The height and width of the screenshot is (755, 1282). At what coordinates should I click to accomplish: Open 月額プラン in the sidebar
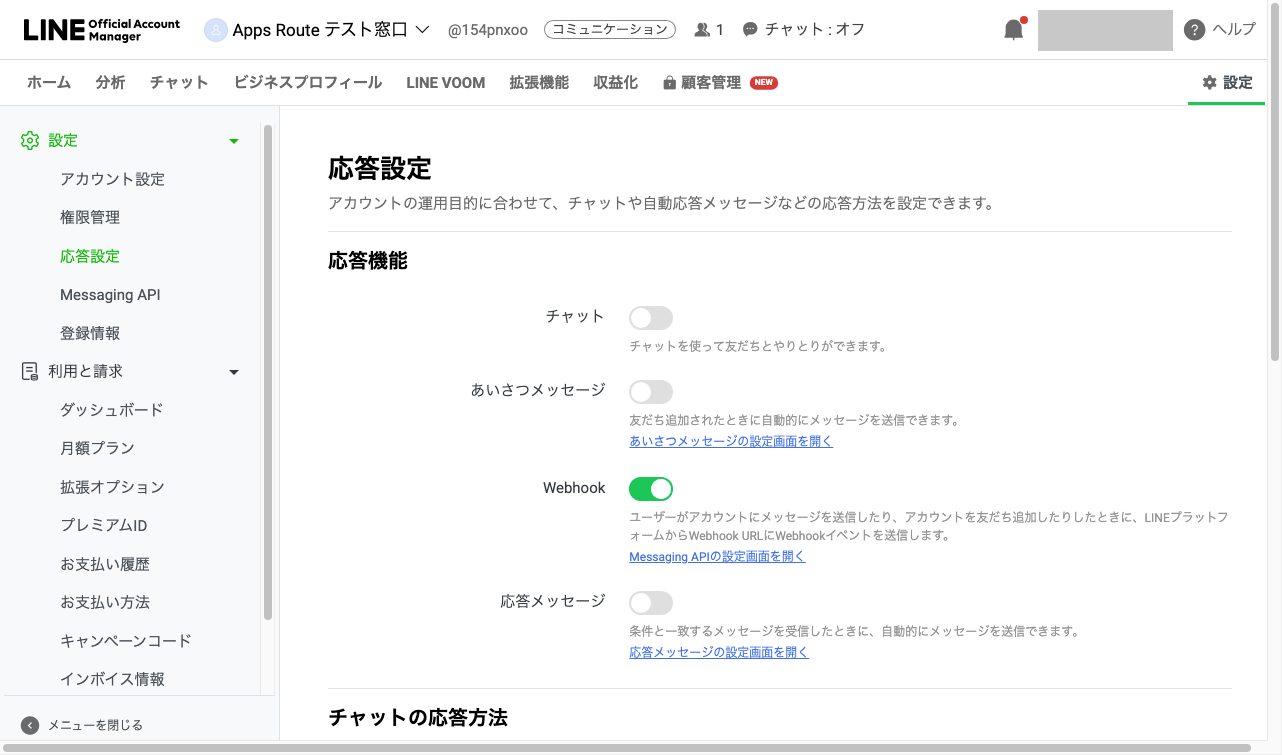[97, 448]
